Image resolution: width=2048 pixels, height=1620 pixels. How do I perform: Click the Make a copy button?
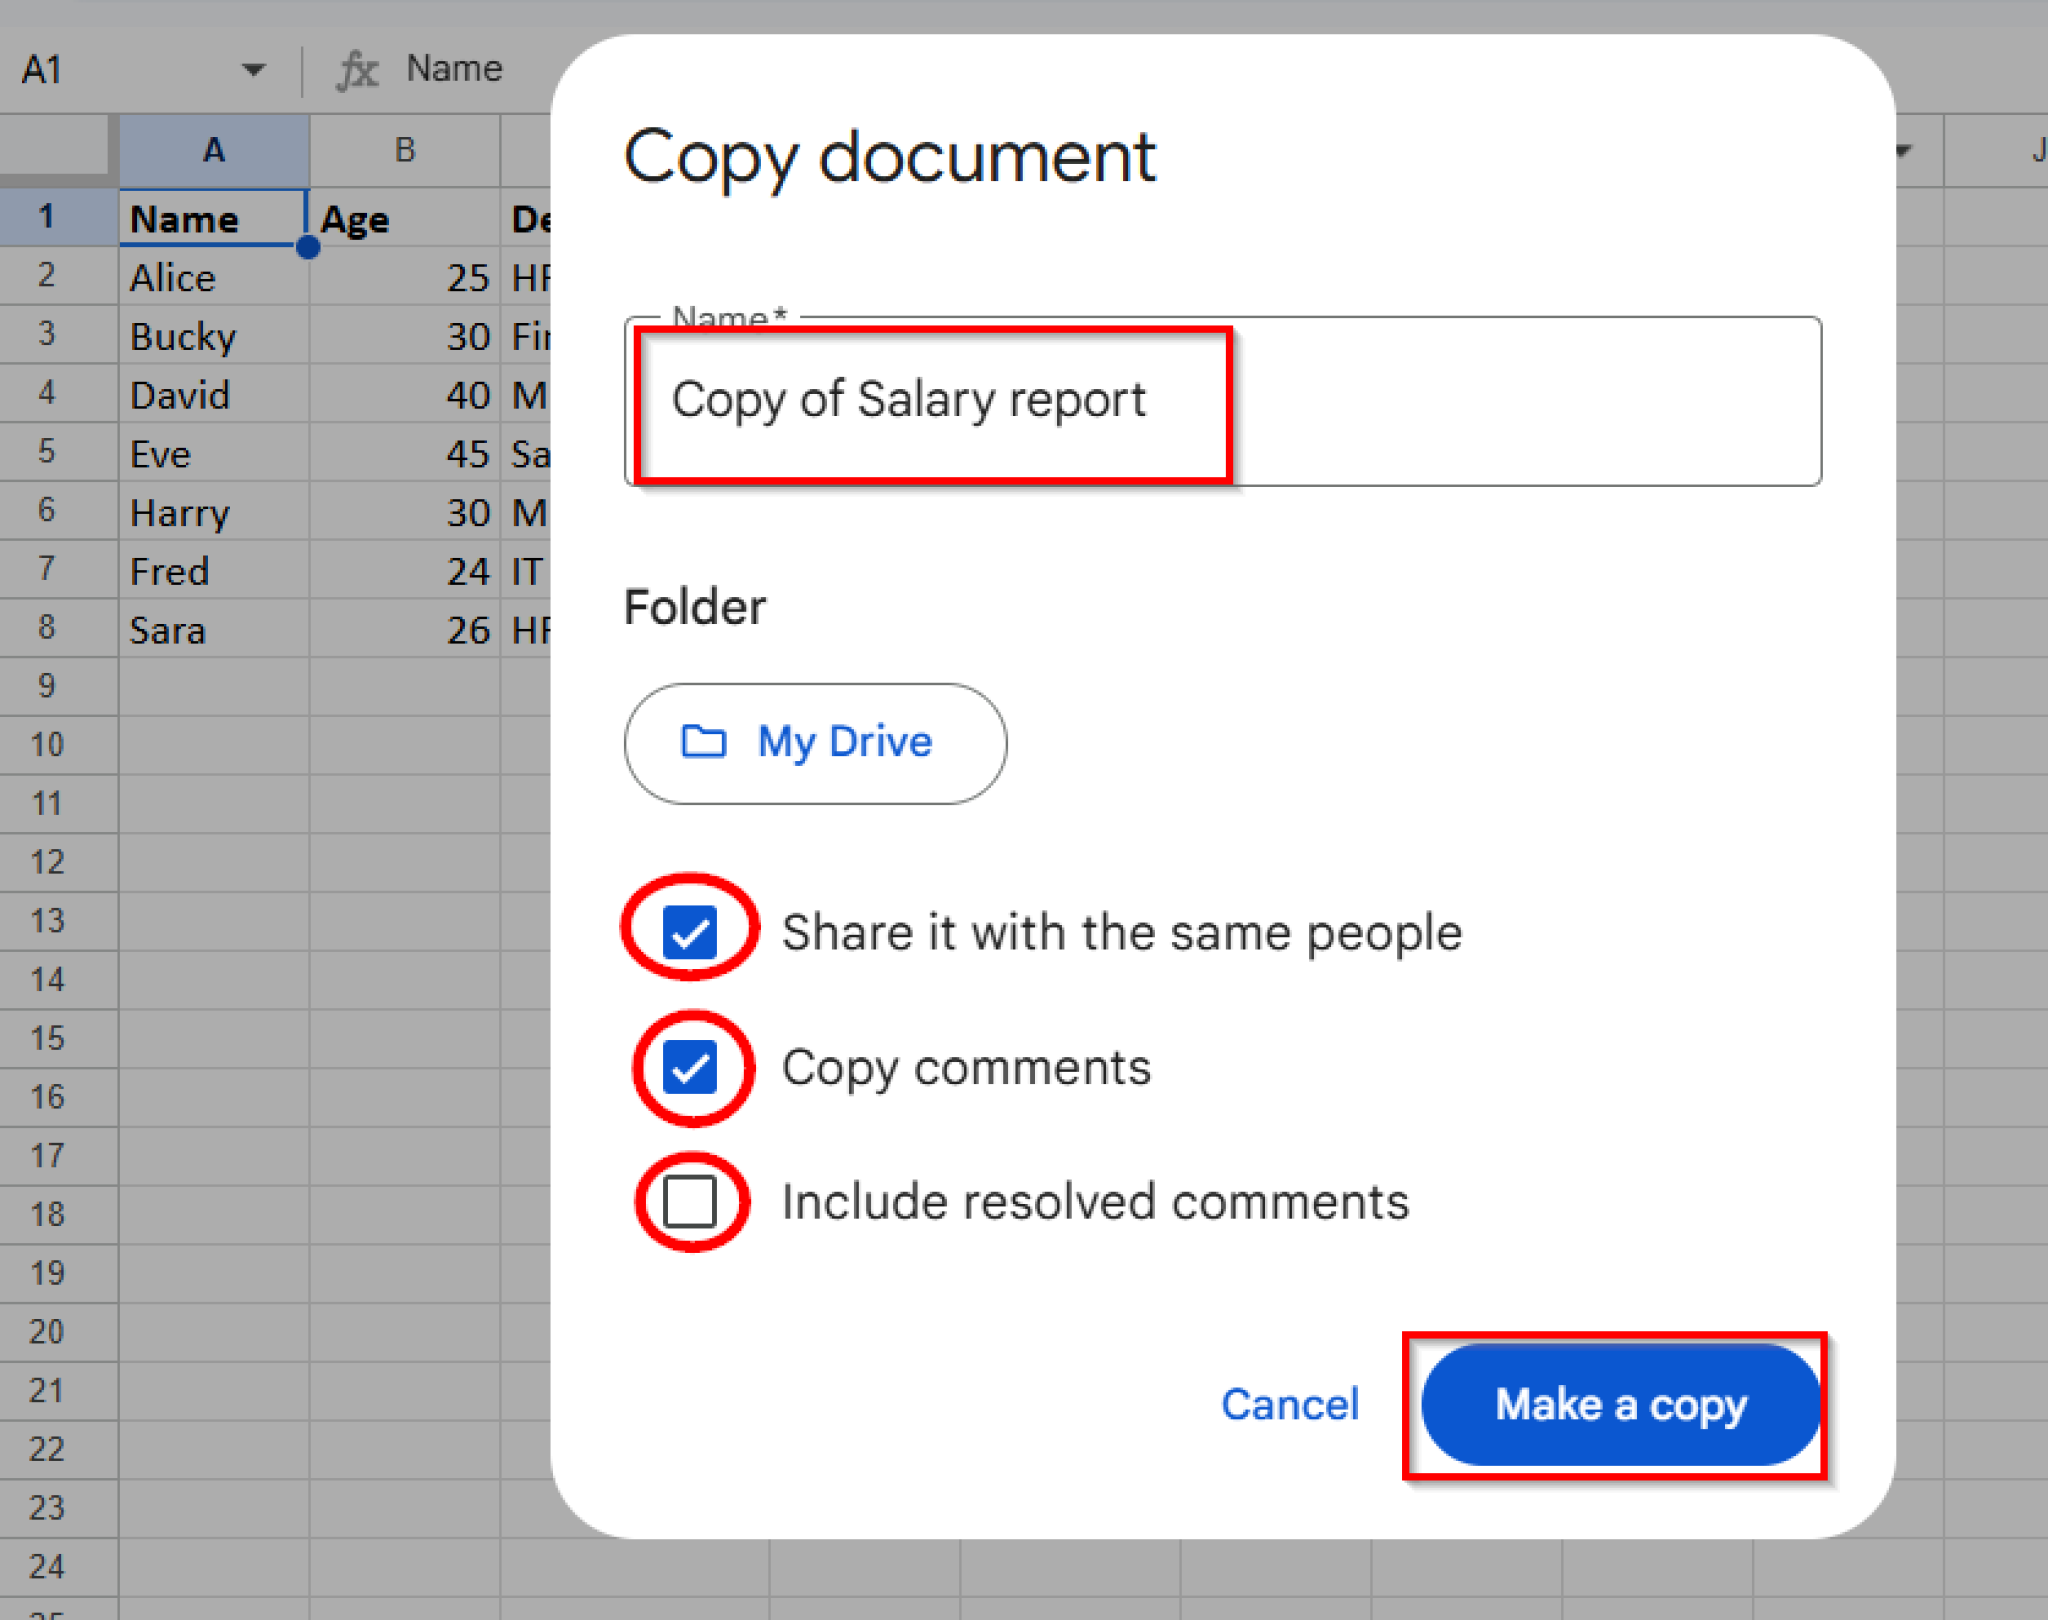(1620, 1405)
